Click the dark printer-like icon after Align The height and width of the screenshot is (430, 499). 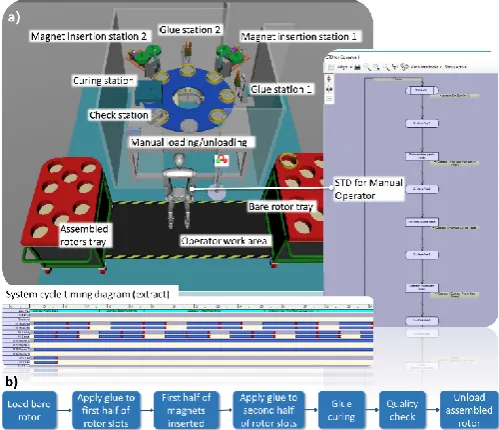357,67
